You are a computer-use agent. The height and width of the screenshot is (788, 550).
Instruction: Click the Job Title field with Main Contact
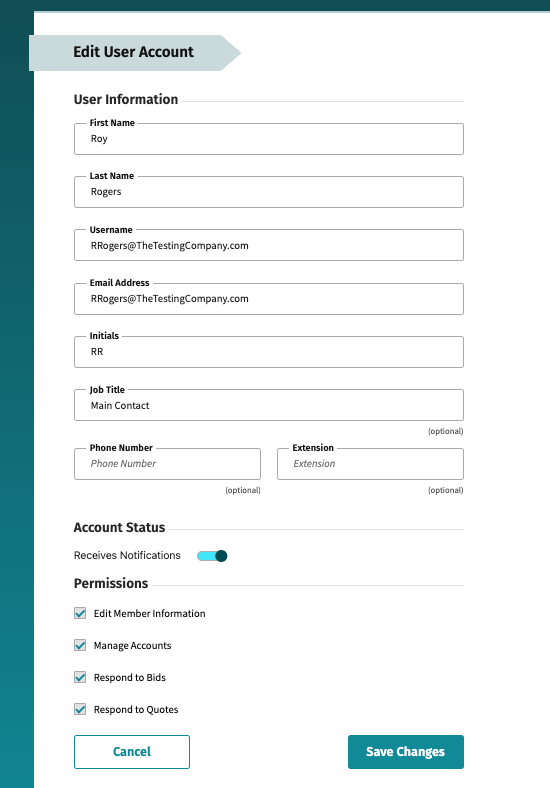[x=268, y=405]
